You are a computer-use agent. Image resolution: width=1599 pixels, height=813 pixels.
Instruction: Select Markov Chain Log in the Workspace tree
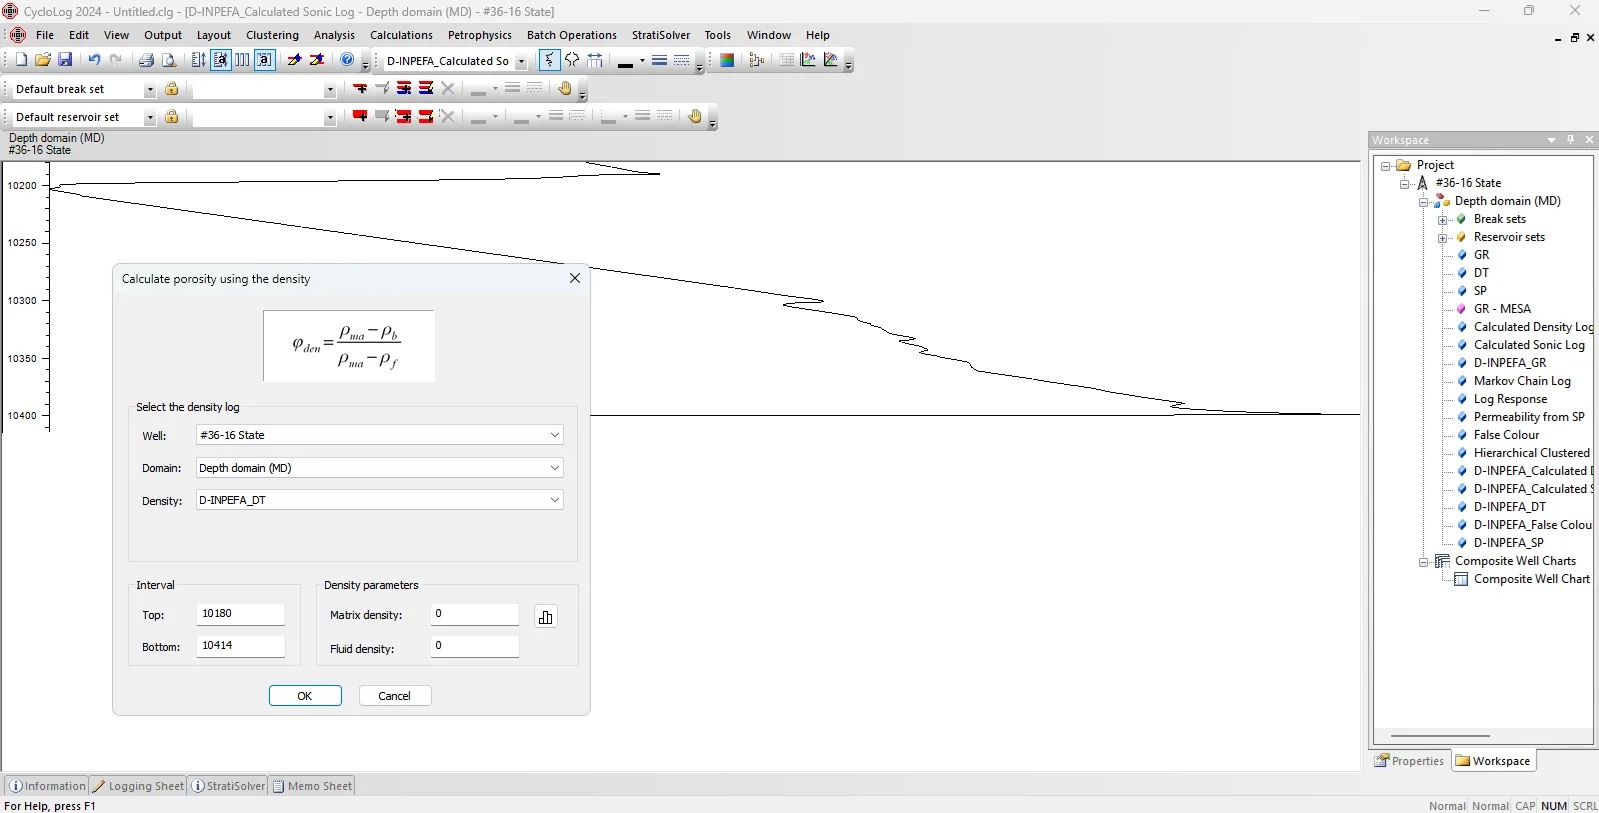pos(1522,381)
